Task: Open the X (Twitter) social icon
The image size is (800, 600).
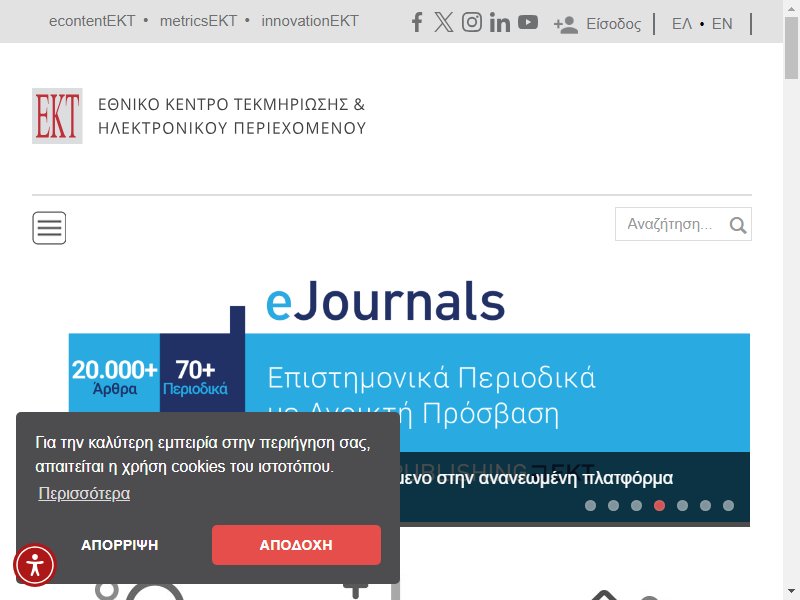Action: (443, 22)
